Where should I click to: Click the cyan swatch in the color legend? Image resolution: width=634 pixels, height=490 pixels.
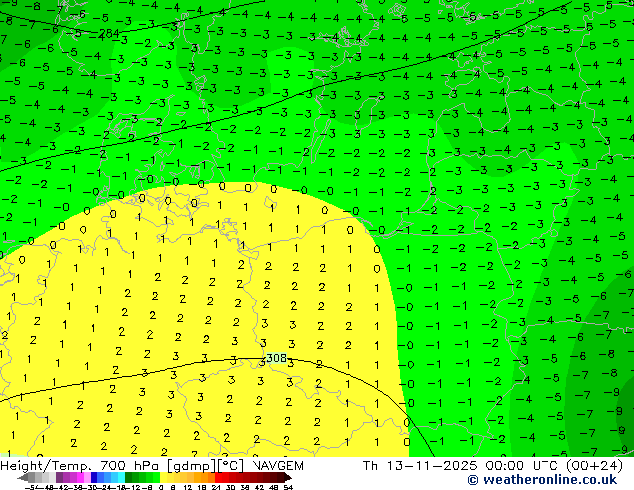click(122, 477)
